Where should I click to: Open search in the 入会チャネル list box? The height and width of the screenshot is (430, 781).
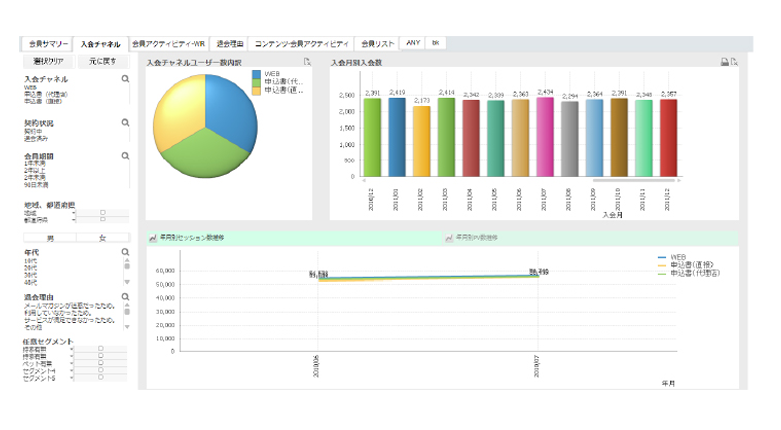pos(126,79)
